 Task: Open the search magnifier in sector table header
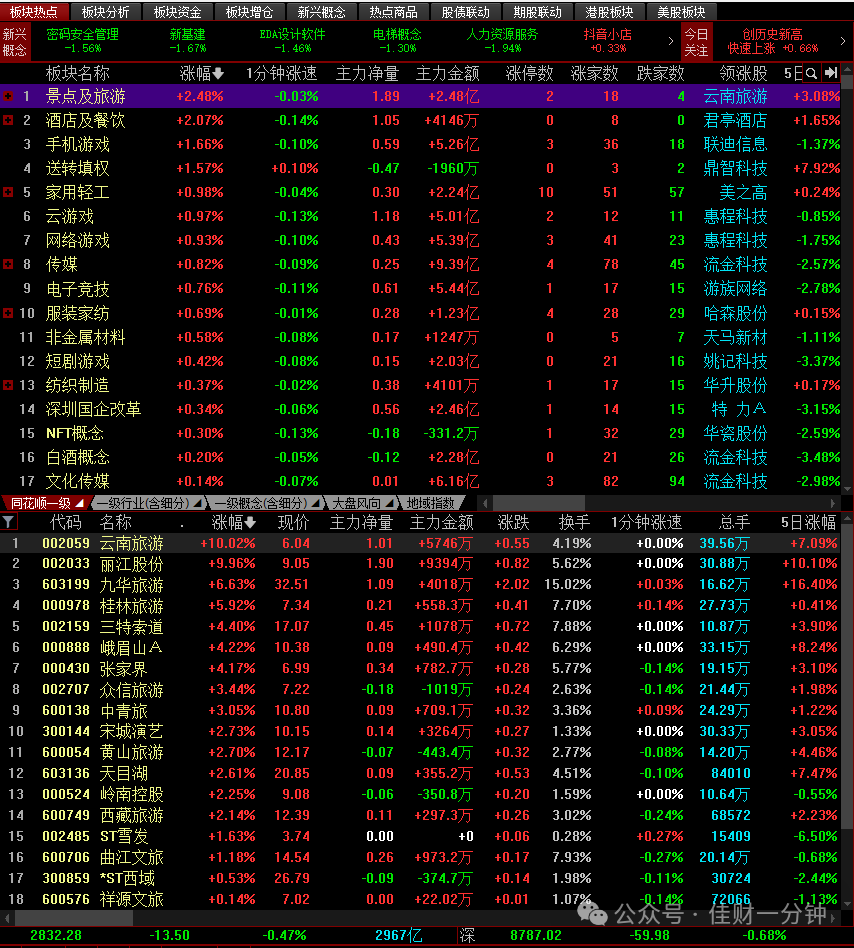(812, 74)
